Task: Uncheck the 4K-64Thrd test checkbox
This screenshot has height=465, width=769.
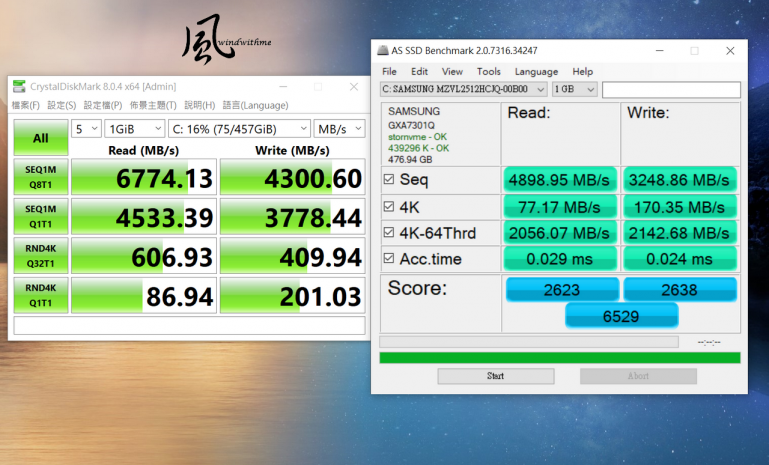Action: coord(389,233)
